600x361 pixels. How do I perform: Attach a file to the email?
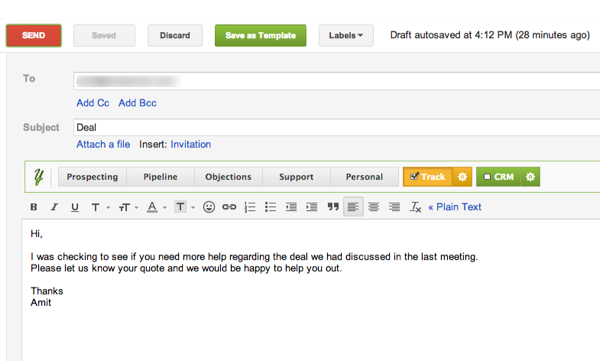pyautogui.click(x=103, y=144)
